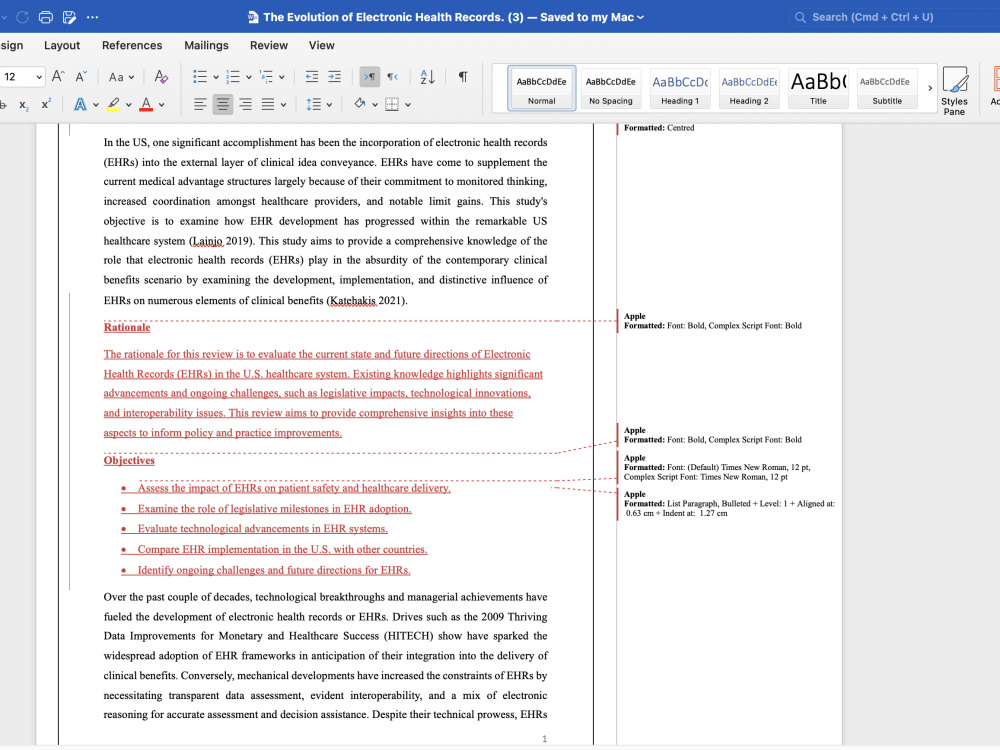Viewport: 1000px width, 750px height.
Task: Open the font size dropdown
Action: (39, 77)
